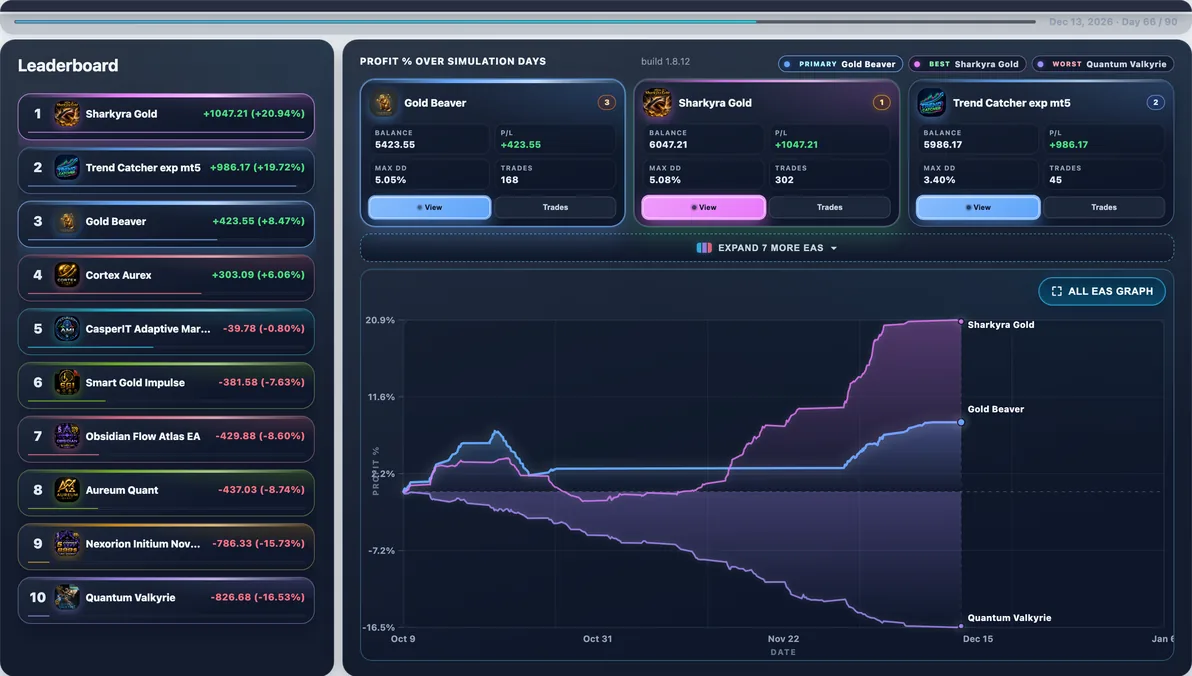
Task: Select Smart Gold Impulse leaderboard row
Action: 166,385
